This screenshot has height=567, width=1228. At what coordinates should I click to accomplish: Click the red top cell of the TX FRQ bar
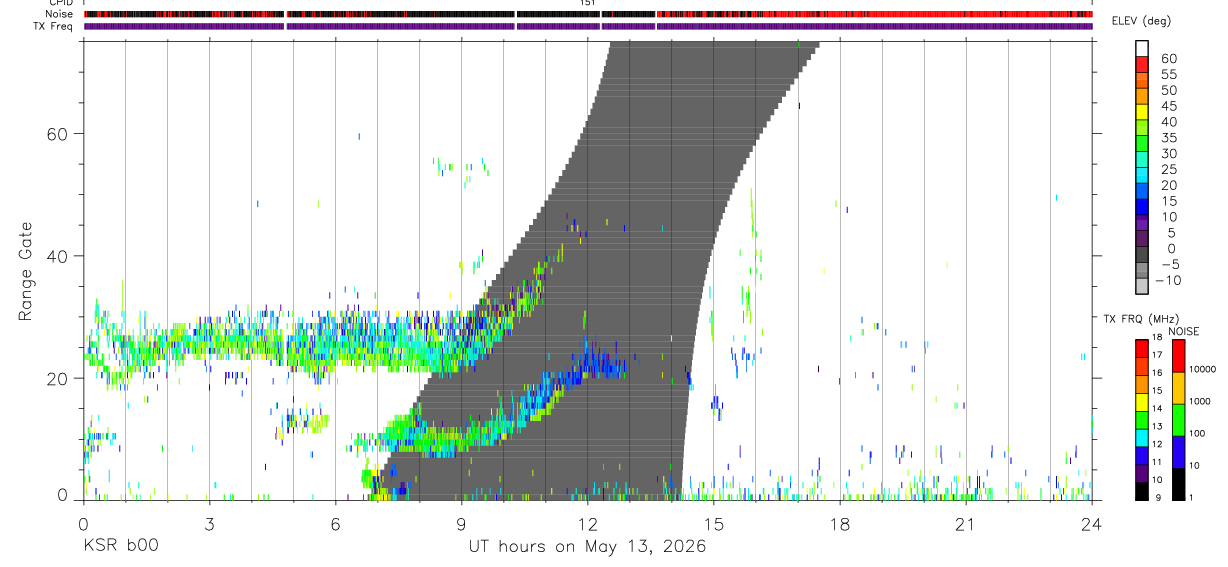coord(1141,348)
